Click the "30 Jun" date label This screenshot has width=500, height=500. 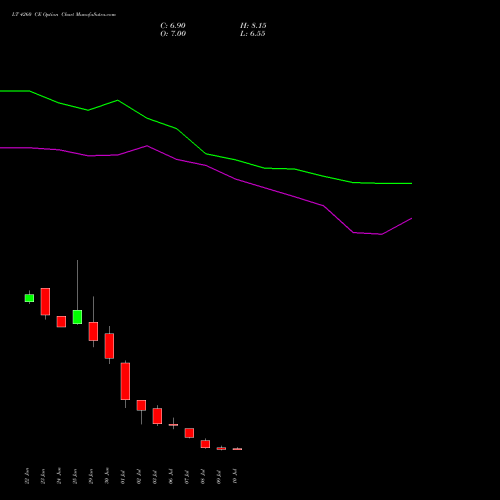click(x=107, y=476)
